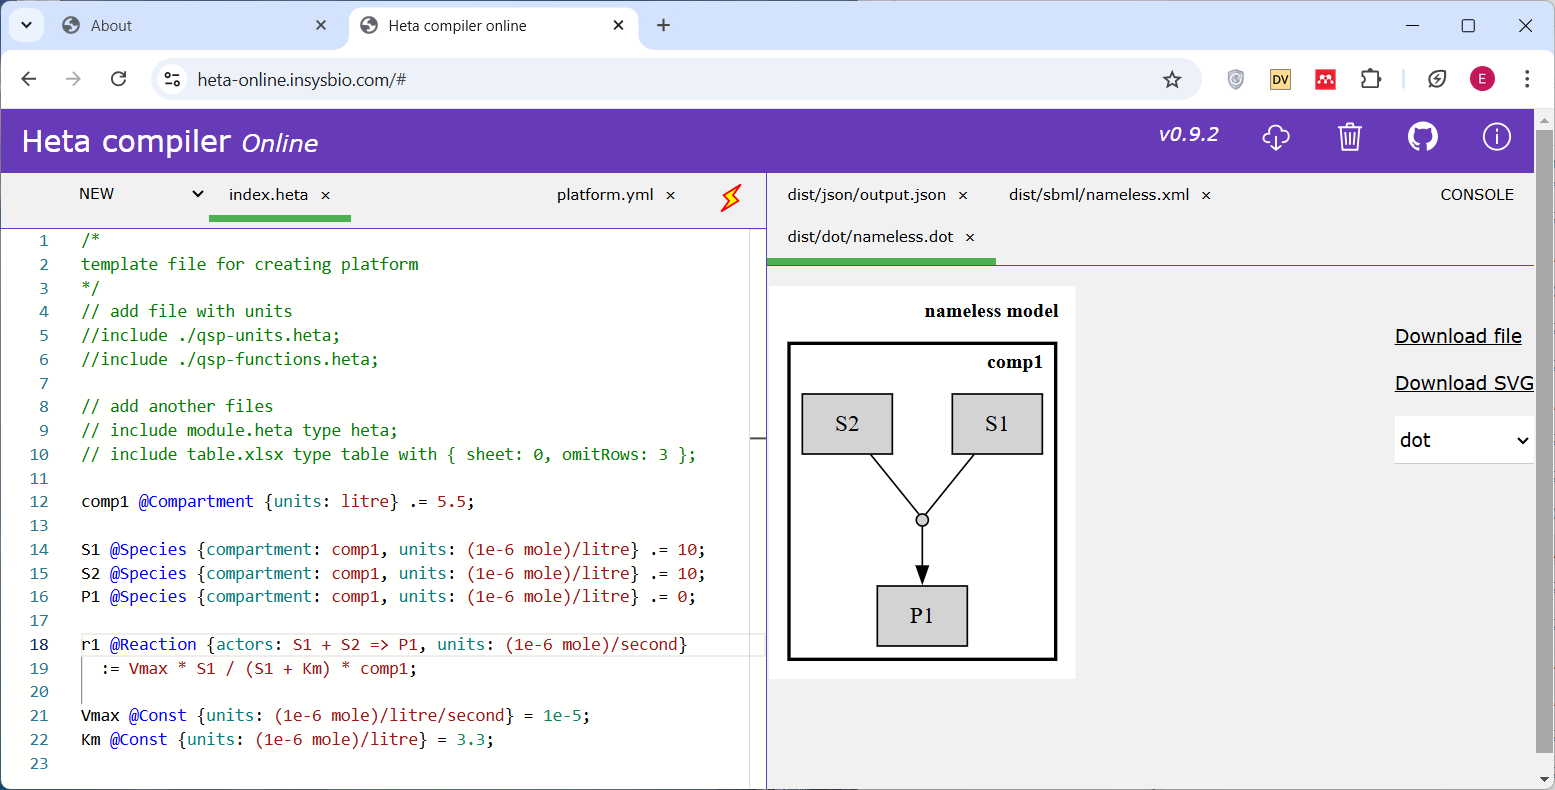The height and width of the screenshot is (790, 1555).
Task: Open the dot format dropdown
Action: coord(1464,440)
